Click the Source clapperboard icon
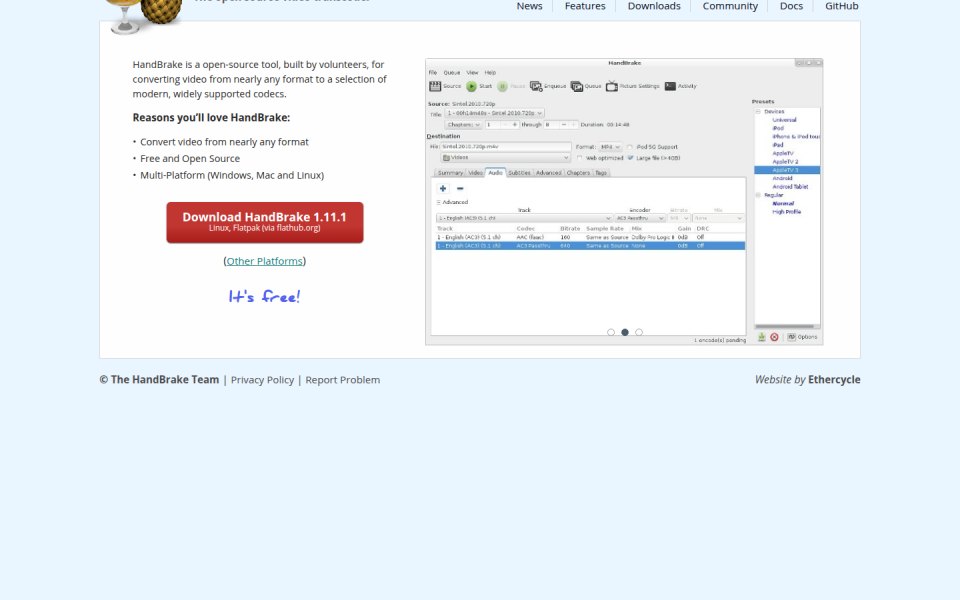The image size is (960, 600). pyautogui.click(x=435, y=86)
